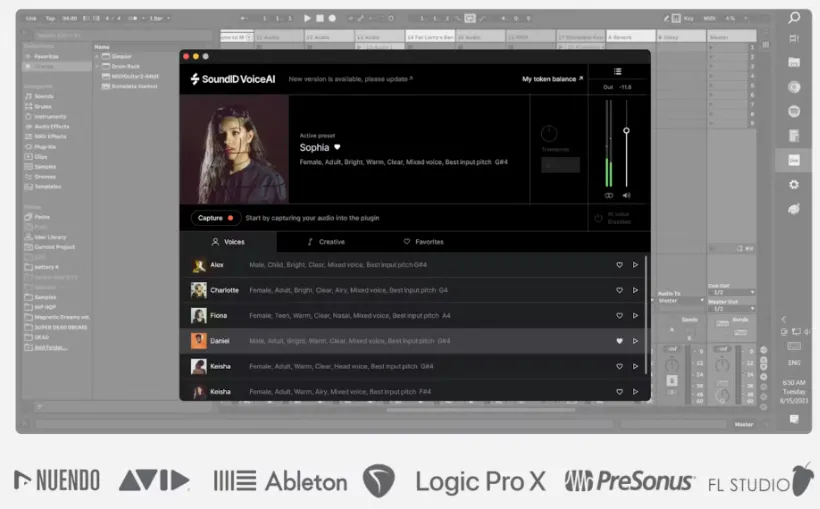The image size is (820, 509).
Task: Open the Cue Out 1/2 dropdown
Action: 732,292
